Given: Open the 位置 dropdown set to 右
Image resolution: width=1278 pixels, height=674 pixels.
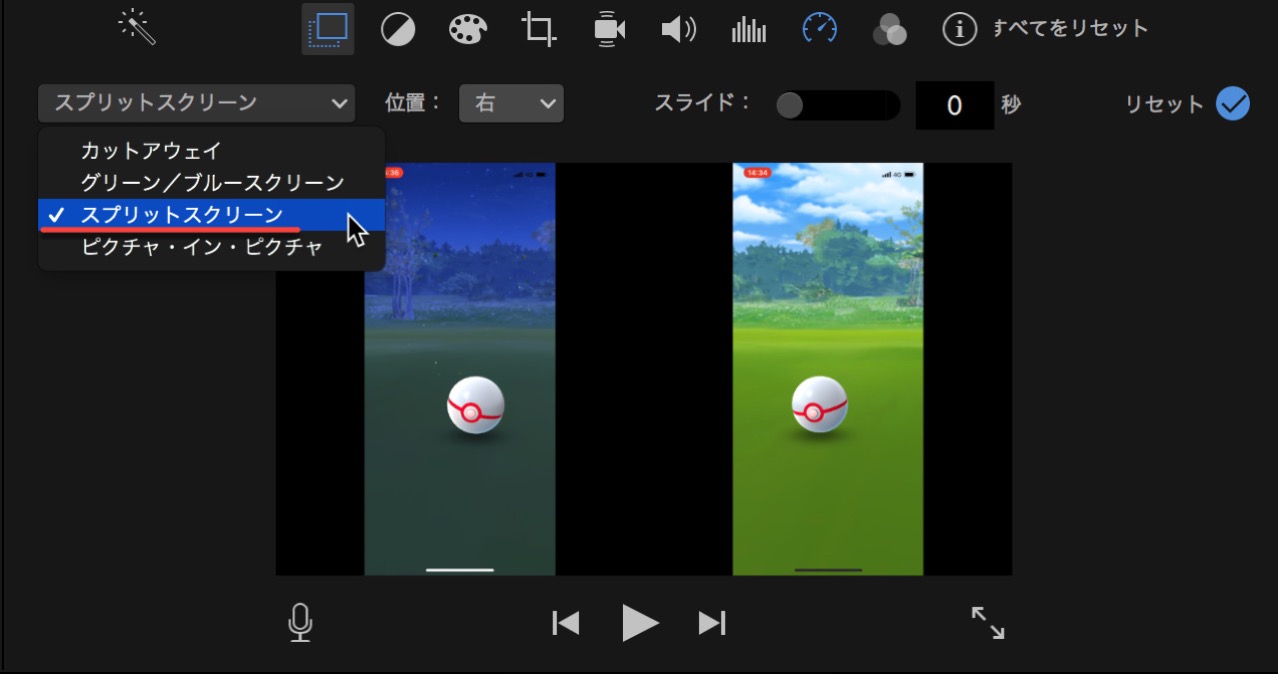Looking at the screenshot, I should click(x=511, y=103).
